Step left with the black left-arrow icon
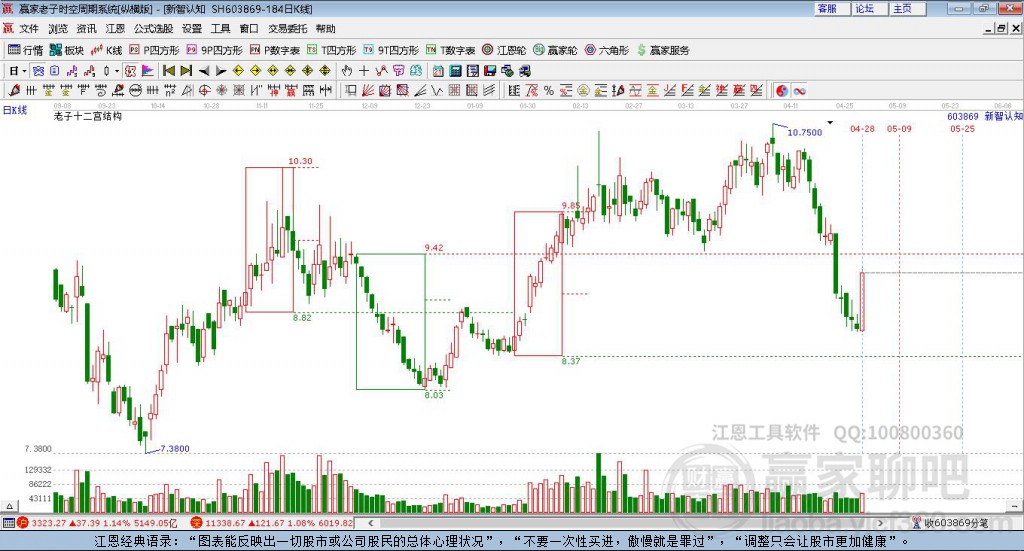This screenshot has width=1024, height=551. tap(204, 71)
